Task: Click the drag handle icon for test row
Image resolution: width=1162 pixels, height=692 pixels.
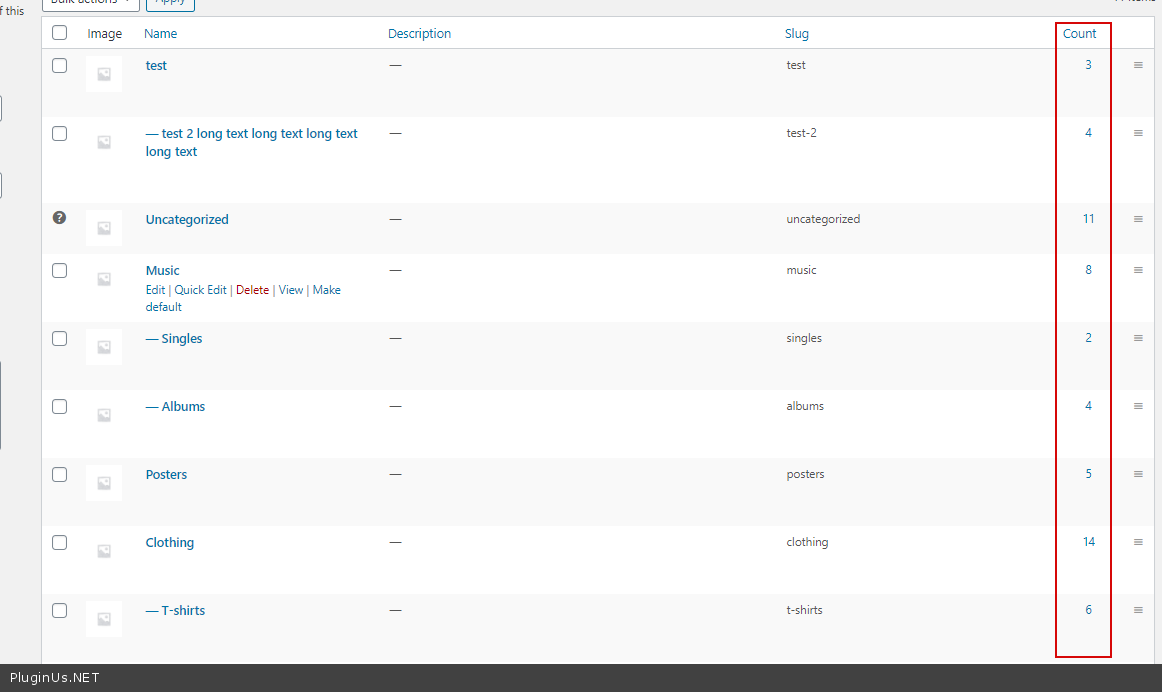Action: click(x=1138, y=66)
